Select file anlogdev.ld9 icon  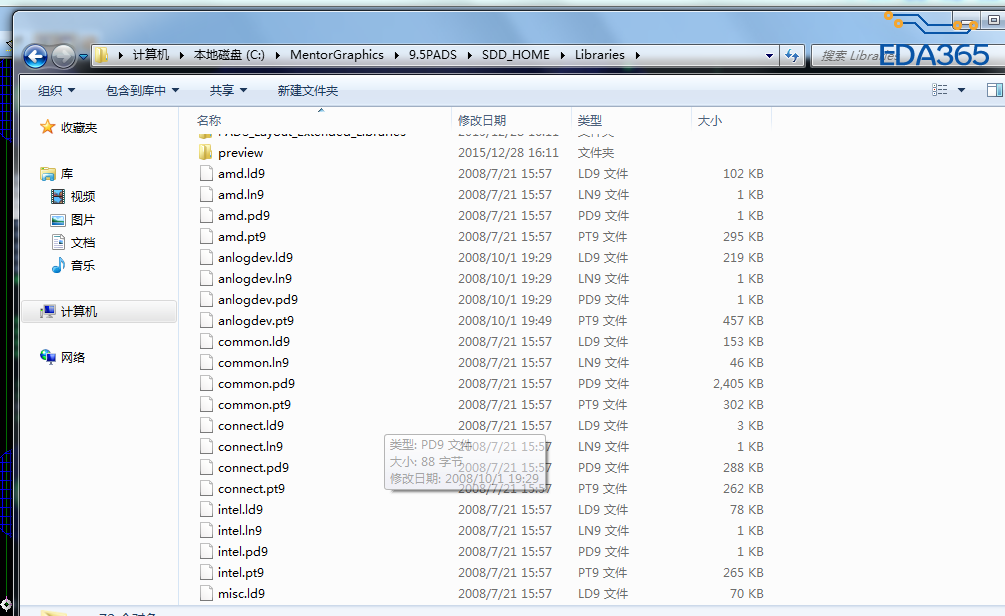tap(206, 258)
